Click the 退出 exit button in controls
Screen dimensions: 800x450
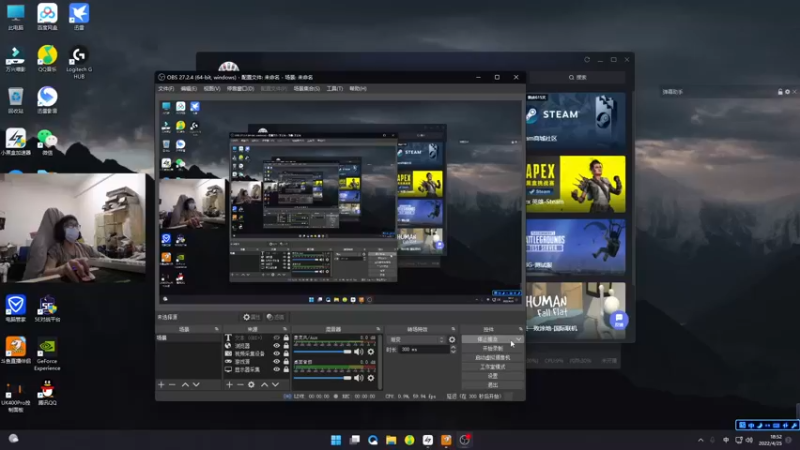(x=493, y=385)
